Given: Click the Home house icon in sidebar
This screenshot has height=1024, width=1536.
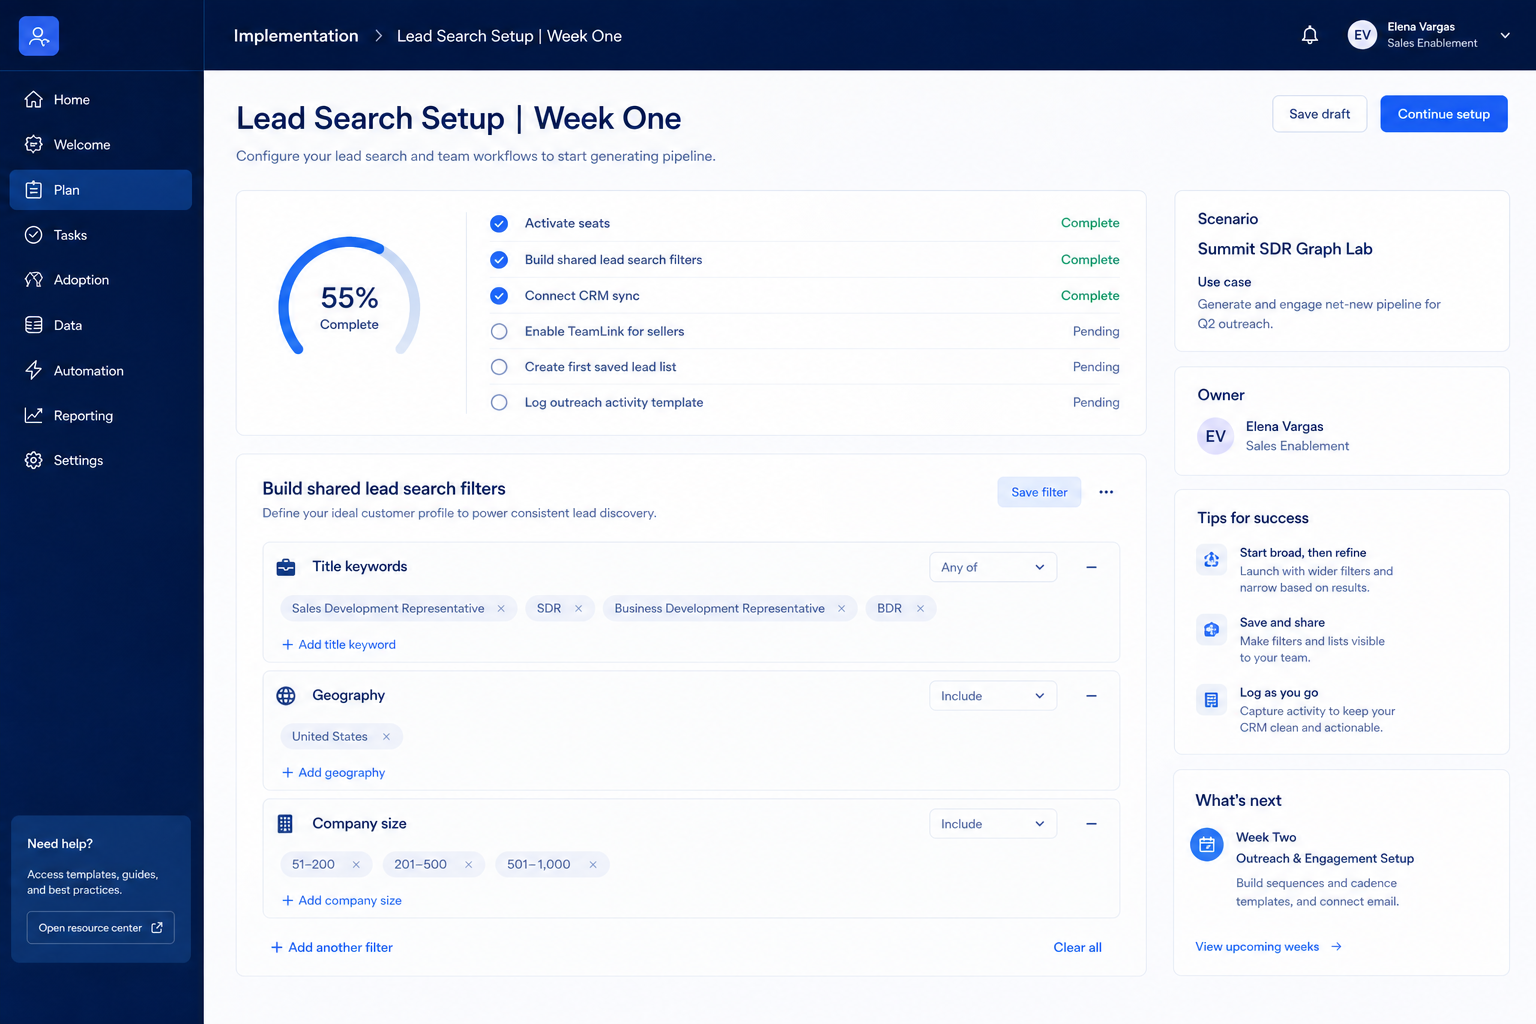Looking at the screenshot, I should (34, 99).
